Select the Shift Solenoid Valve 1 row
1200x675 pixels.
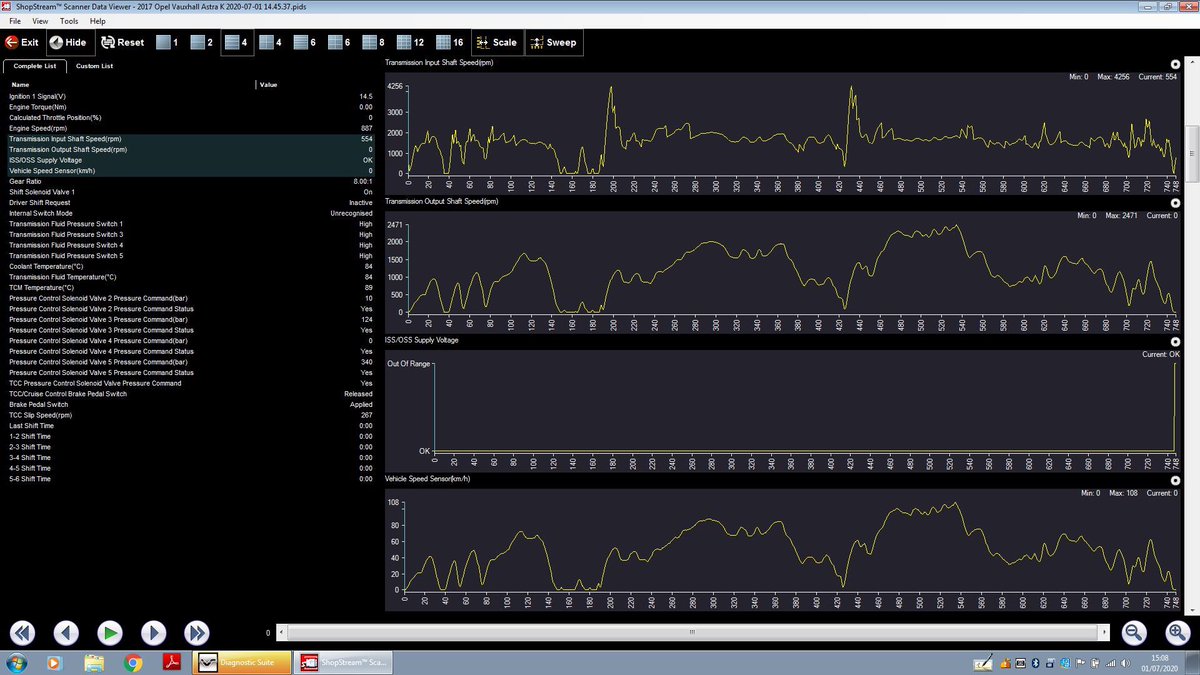coord(190,192)
